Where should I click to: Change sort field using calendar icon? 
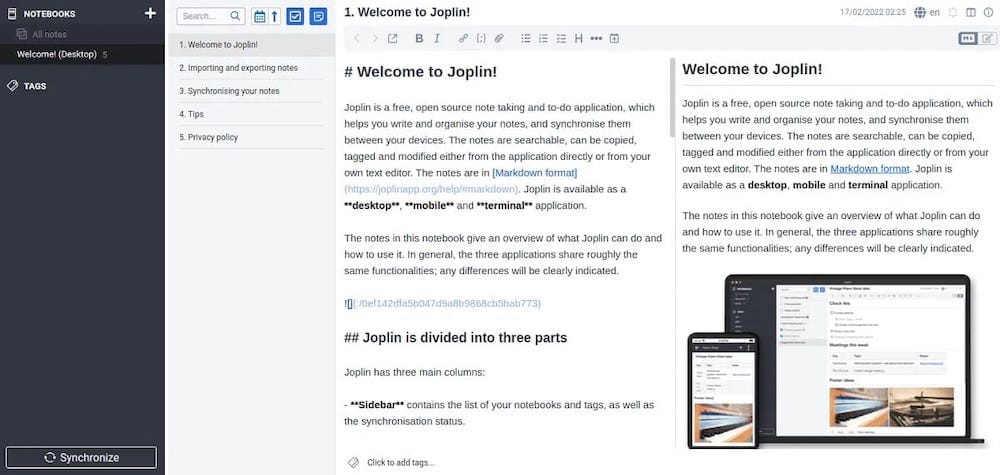[260, 17]
